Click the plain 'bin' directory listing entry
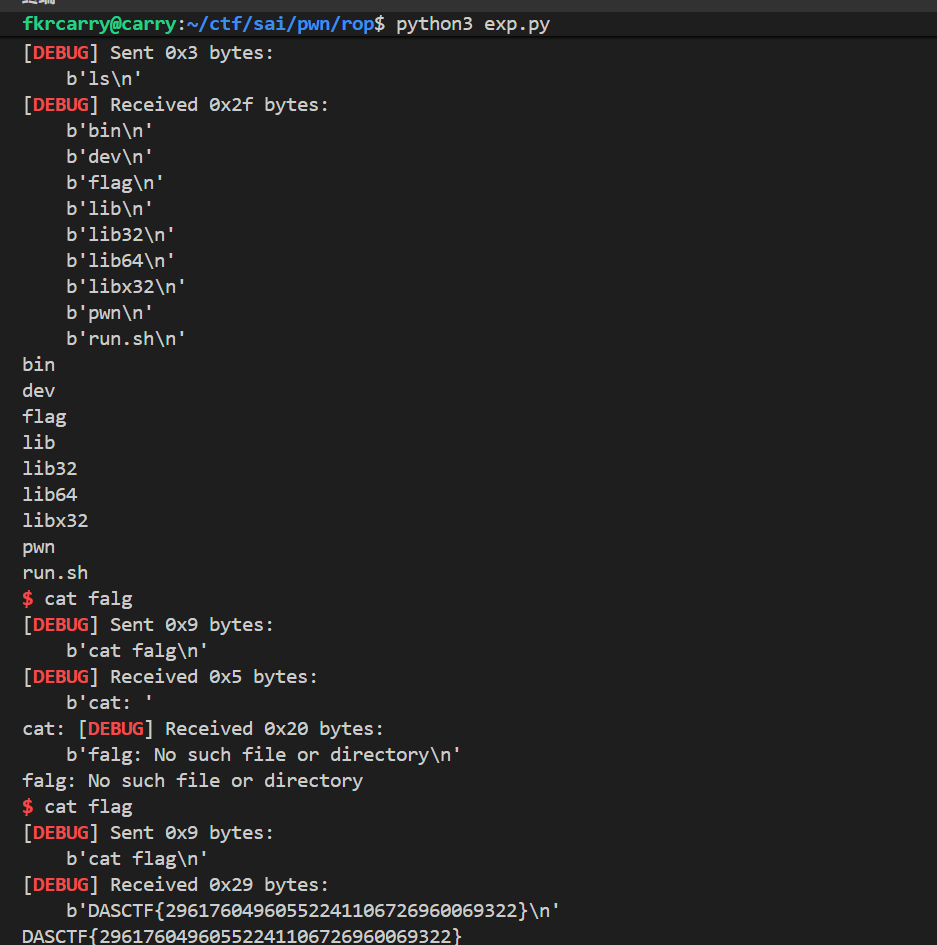Image resolution: width=937 pixels, height=945 pixels. [x=39, y=364]
